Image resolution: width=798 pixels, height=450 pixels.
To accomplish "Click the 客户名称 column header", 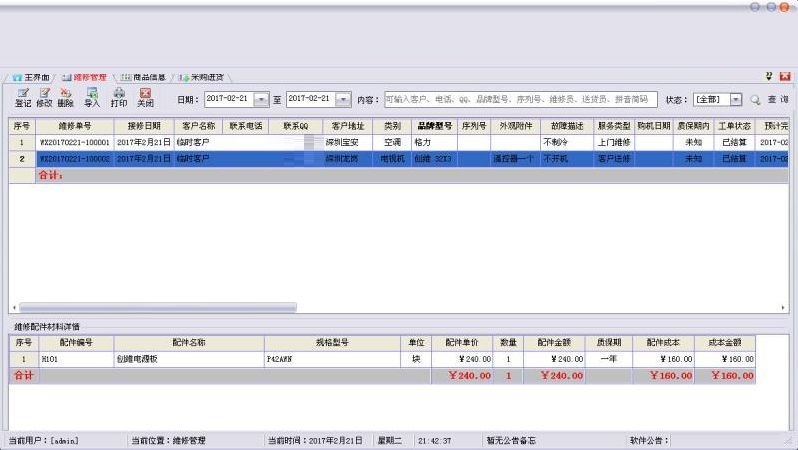I will point(198,126).
